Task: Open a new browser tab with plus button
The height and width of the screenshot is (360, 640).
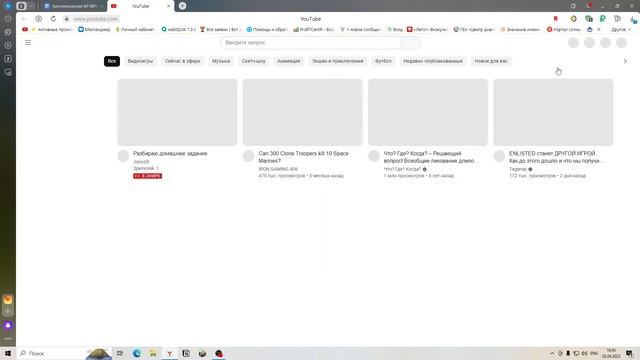Action: (182, 6)
